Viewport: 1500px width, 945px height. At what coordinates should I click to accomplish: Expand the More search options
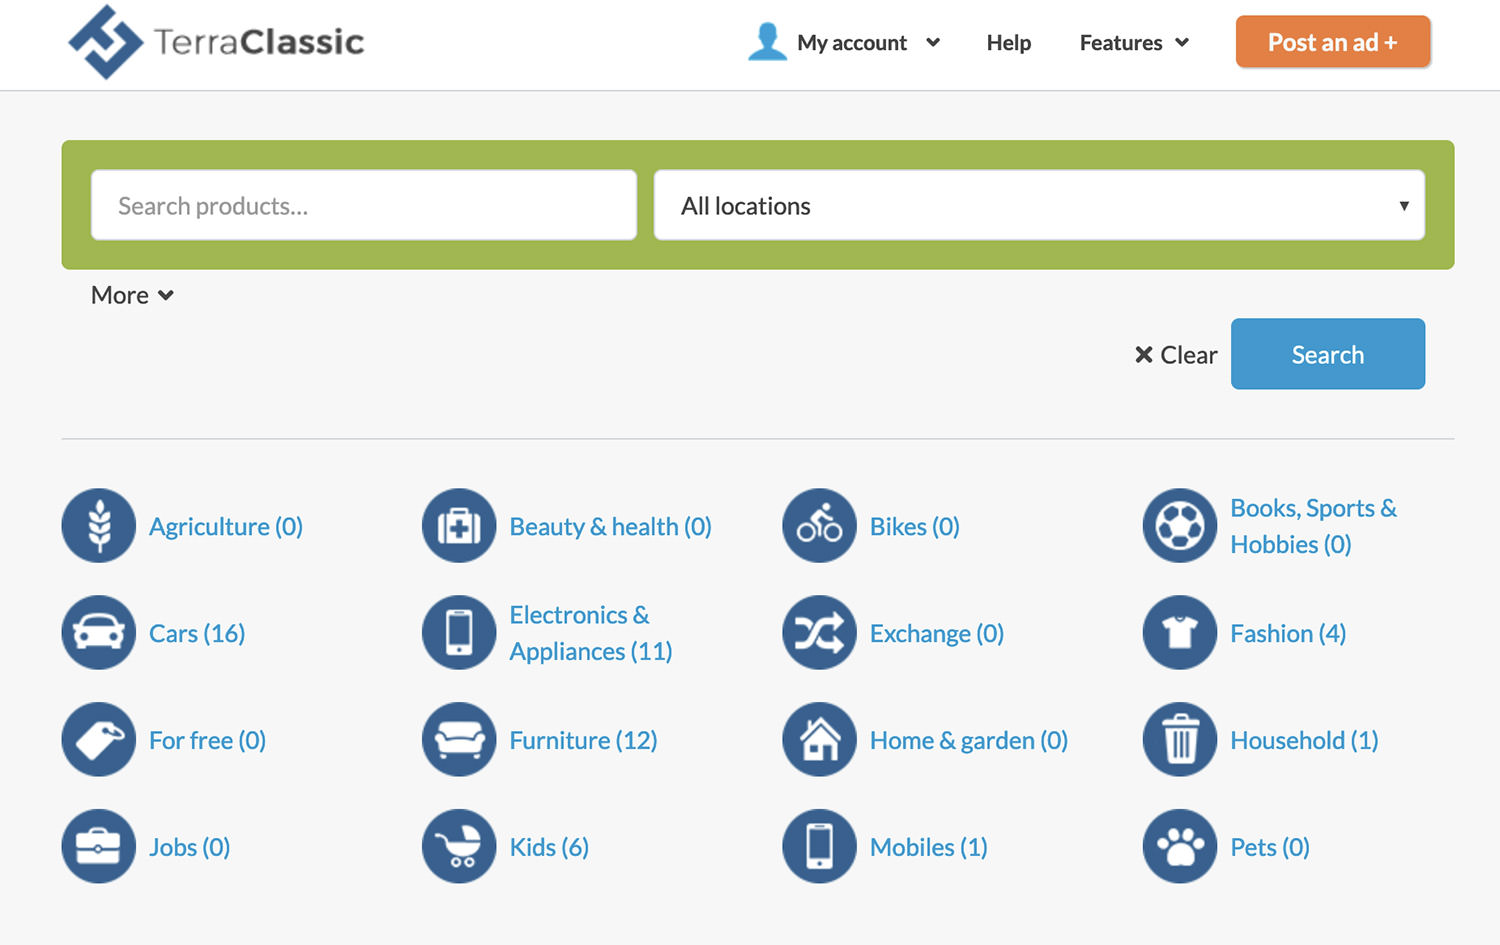pos(132,295)
